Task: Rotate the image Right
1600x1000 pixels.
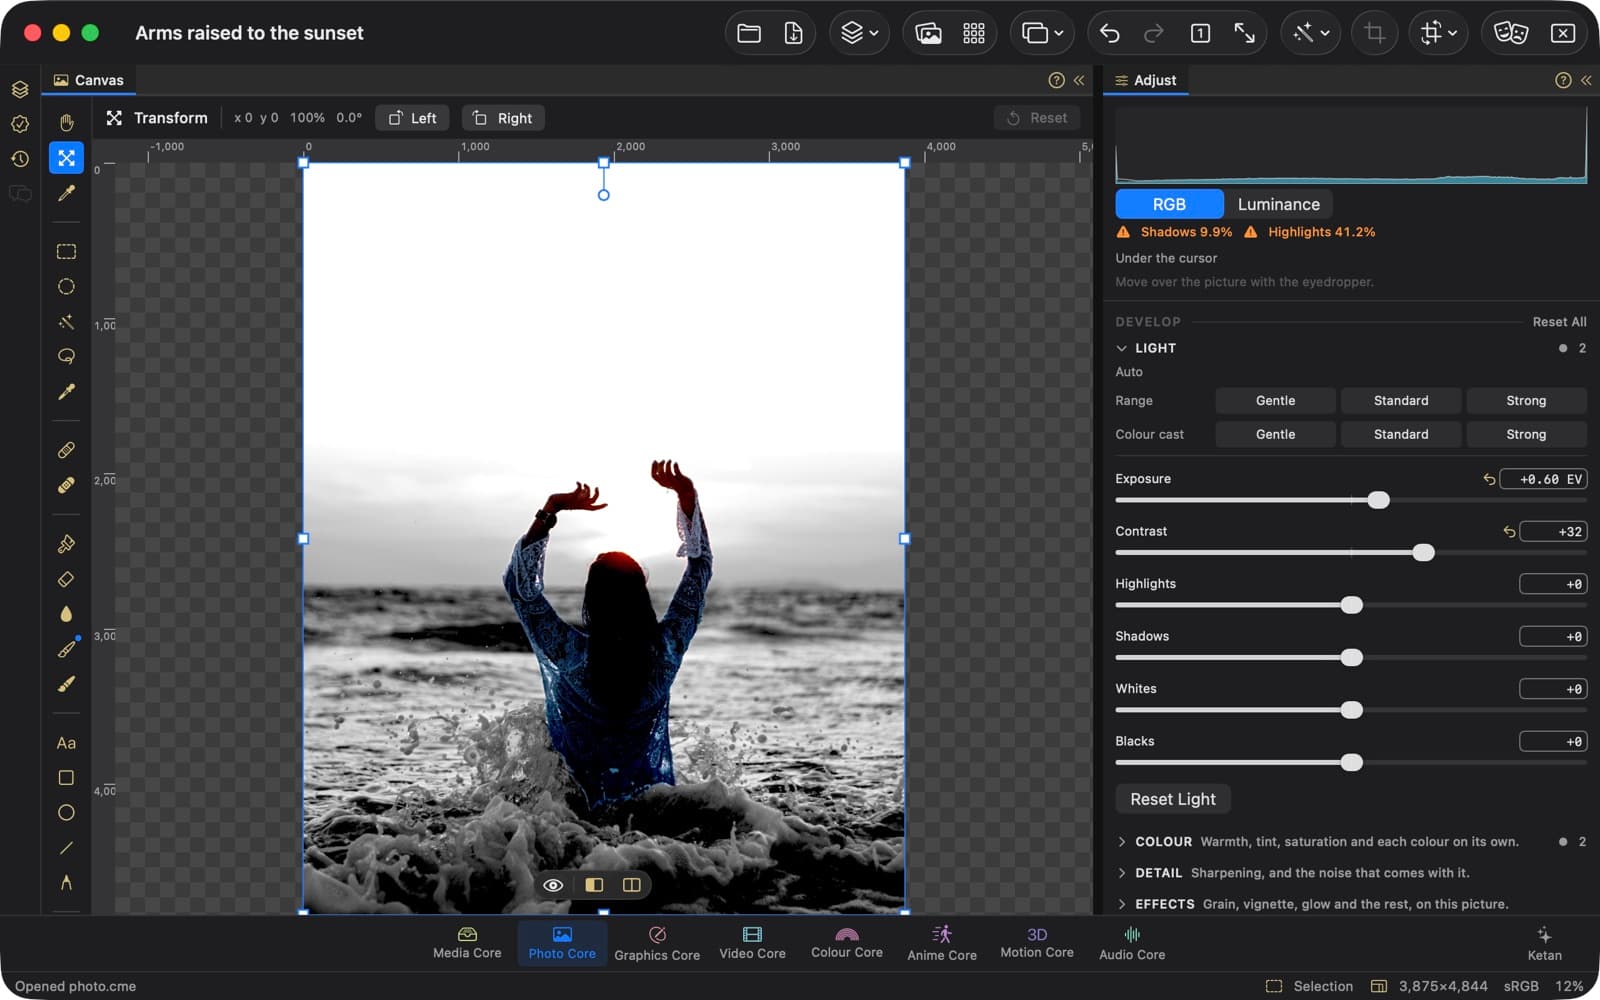Action: click(x=503, y=118)
